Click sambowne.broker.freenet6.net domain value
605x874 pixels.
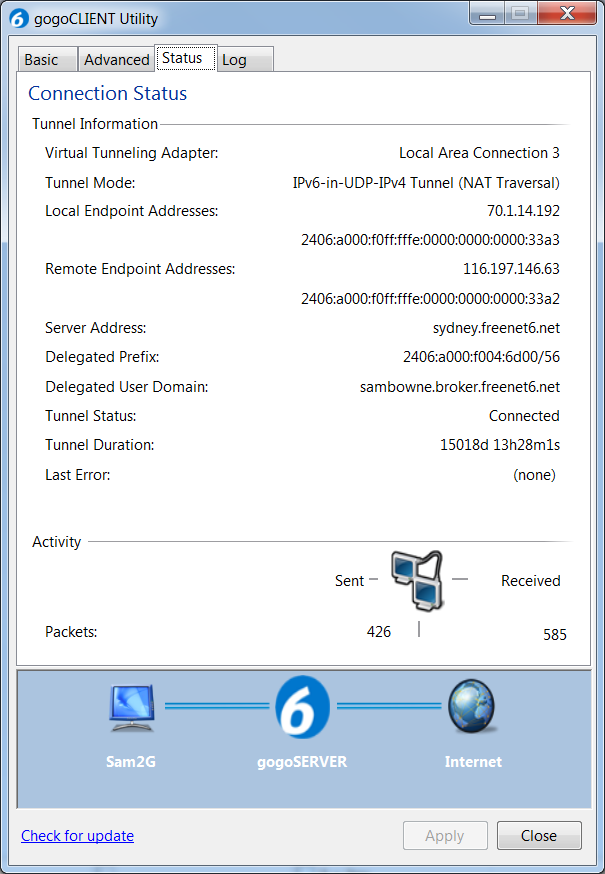point(460,386)
